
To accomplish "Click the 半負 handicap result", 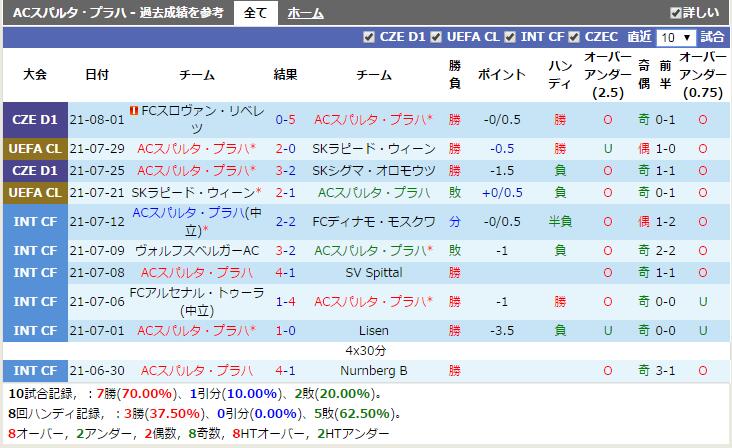I will (560, 222).
